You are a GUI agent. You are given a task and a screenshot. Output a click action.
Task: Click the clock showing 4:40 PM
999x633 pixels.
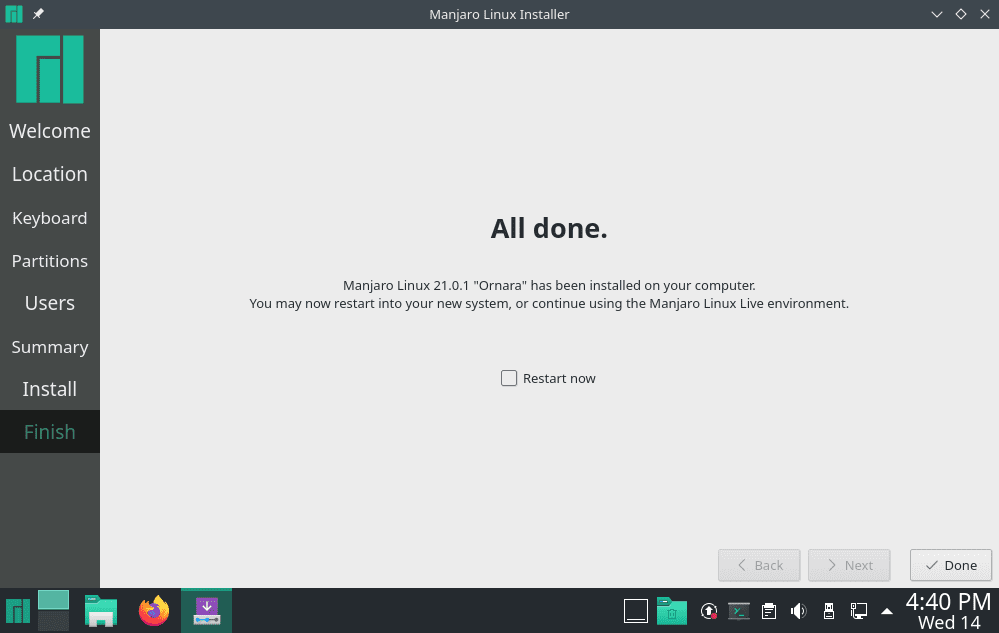click(x=948, y=601)
